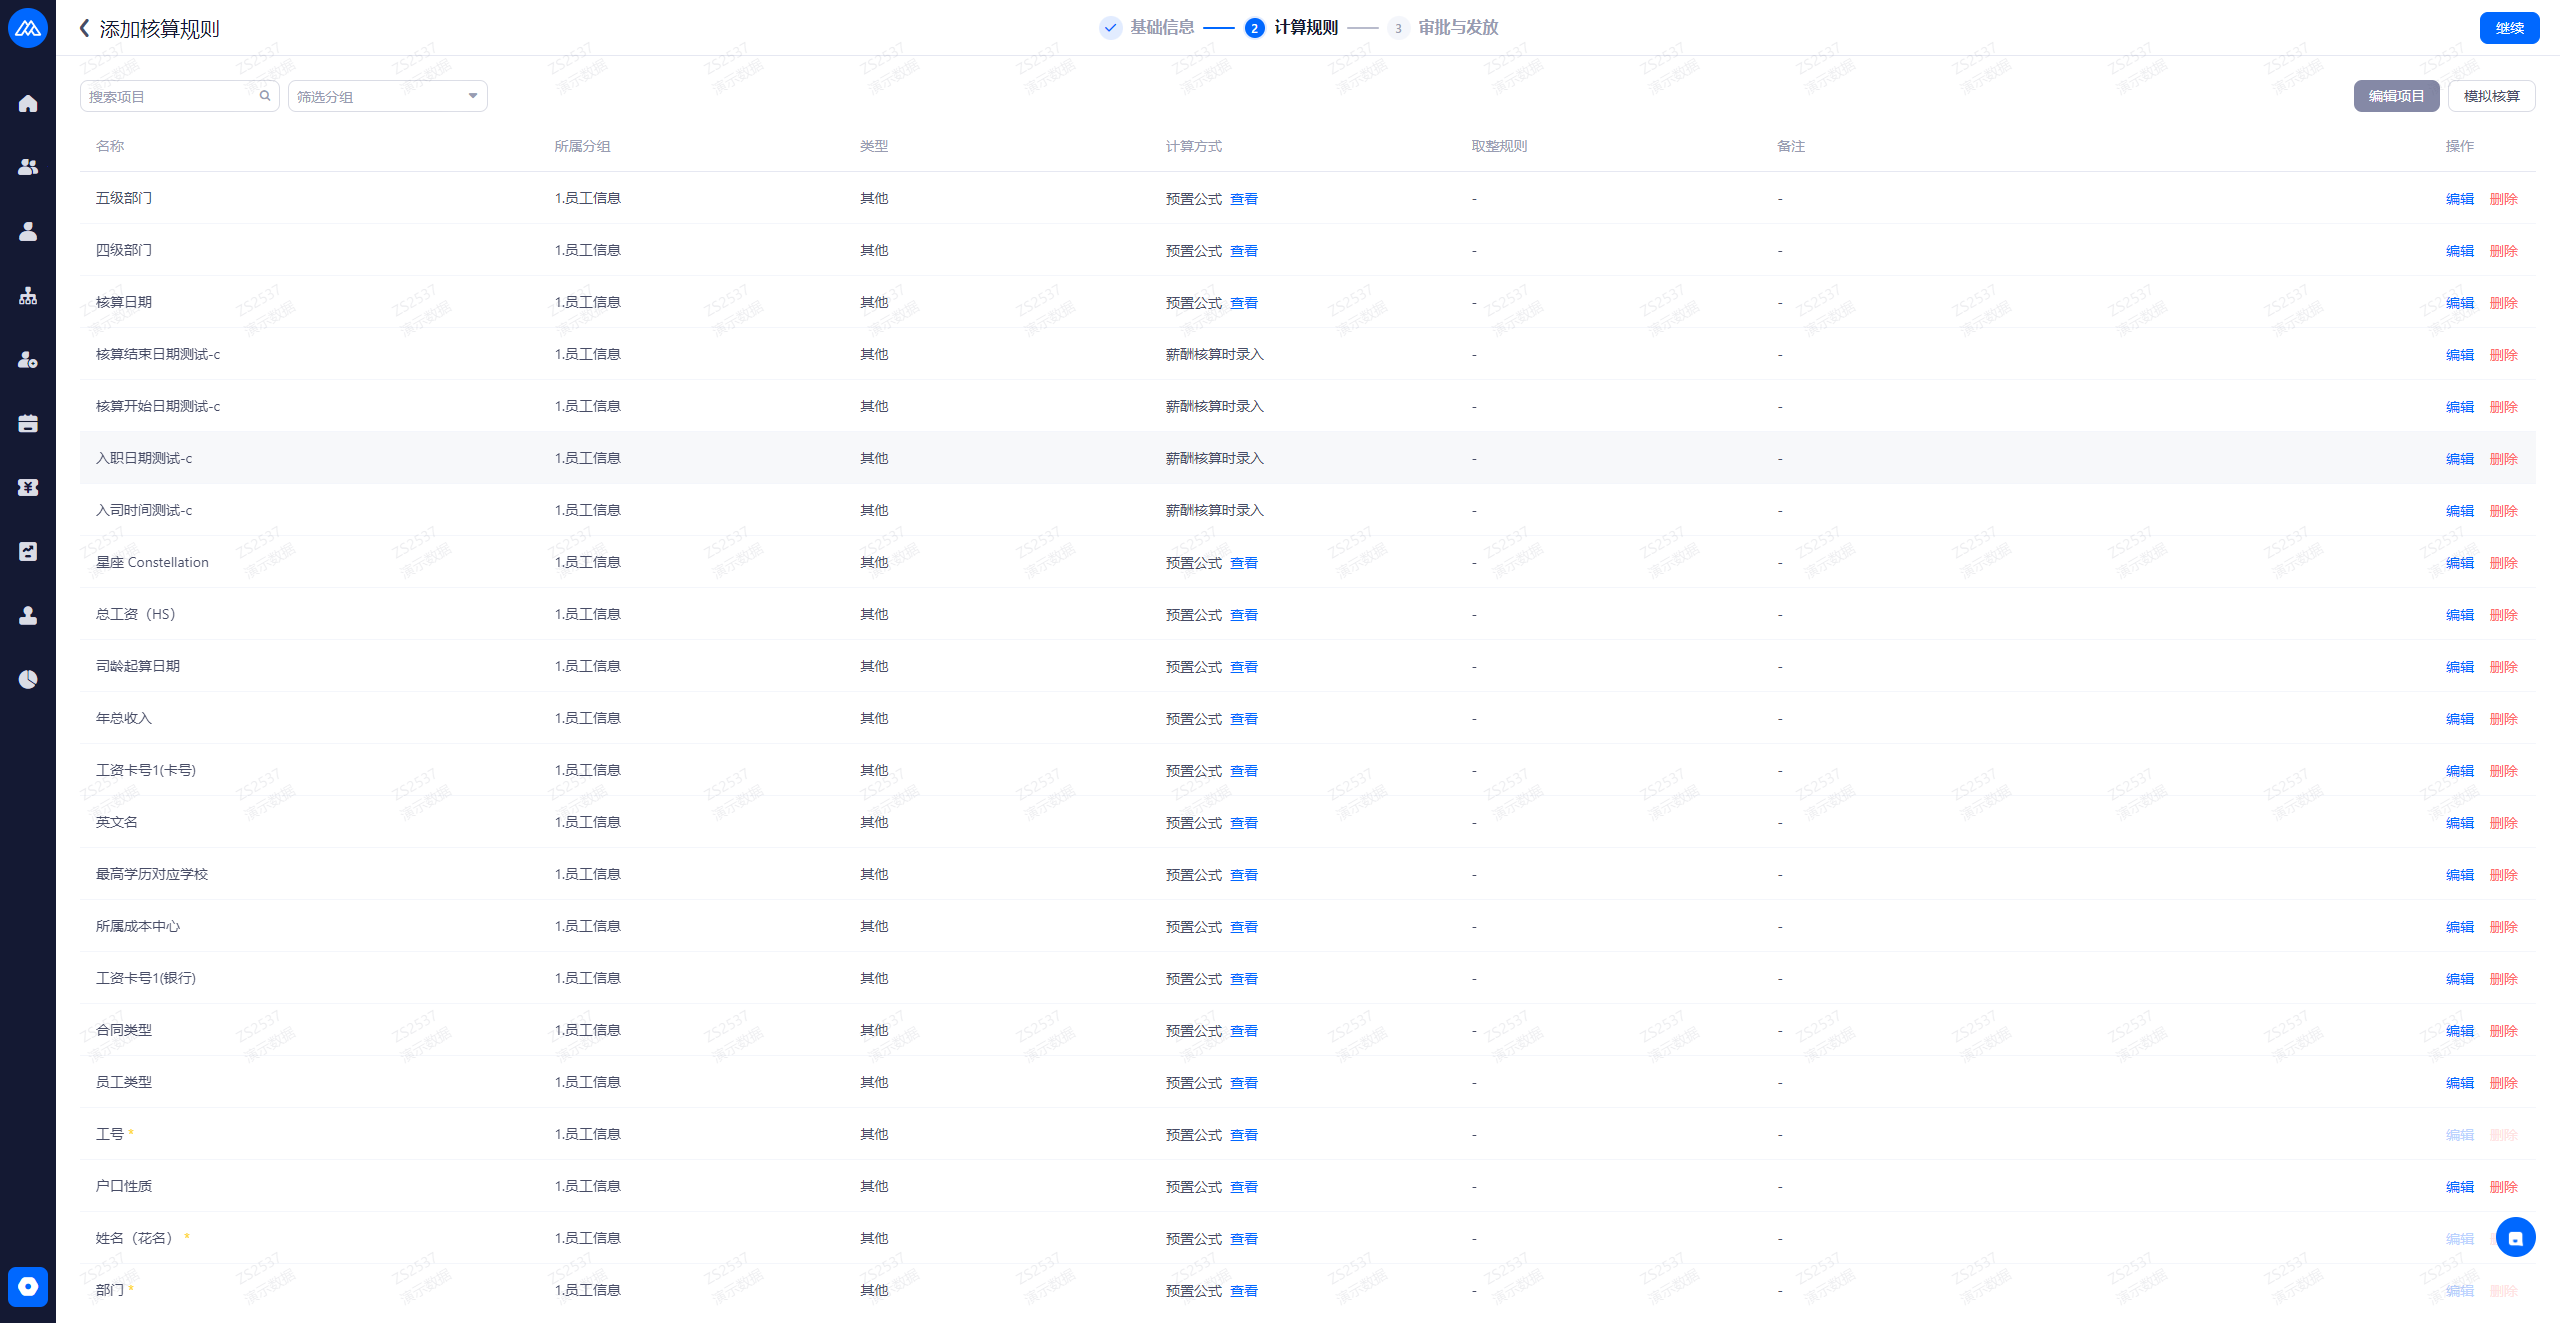Delete the 工资卡号1(卡号) row
This screenshot has width=2560, height=1323.
tap(2503, 771)
